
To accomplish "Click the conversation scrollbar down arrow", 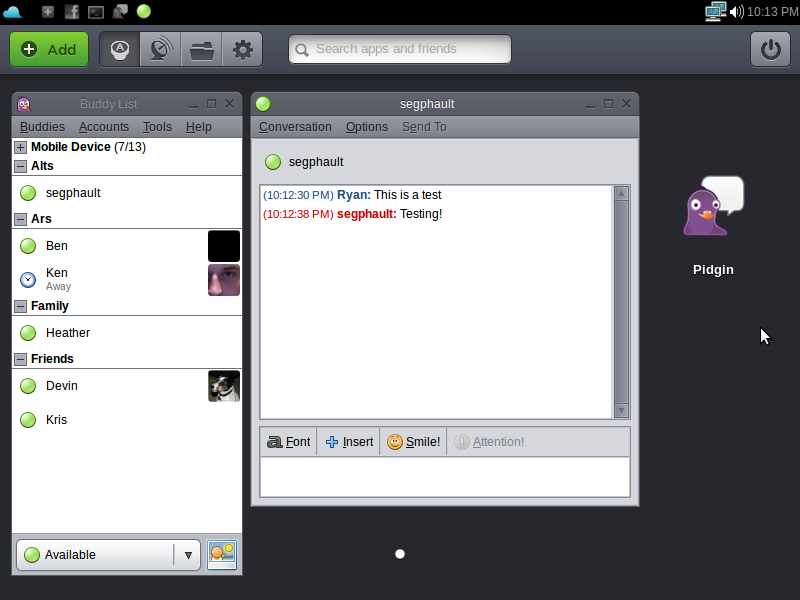I will click(621, 410).
